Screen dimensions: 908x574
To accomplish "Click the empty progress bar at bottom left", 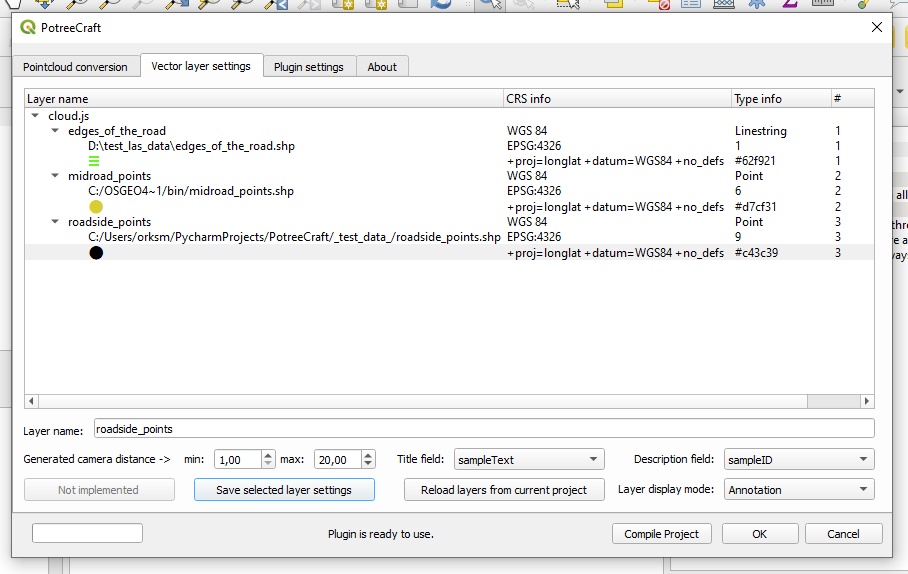I will coord(87,533).
